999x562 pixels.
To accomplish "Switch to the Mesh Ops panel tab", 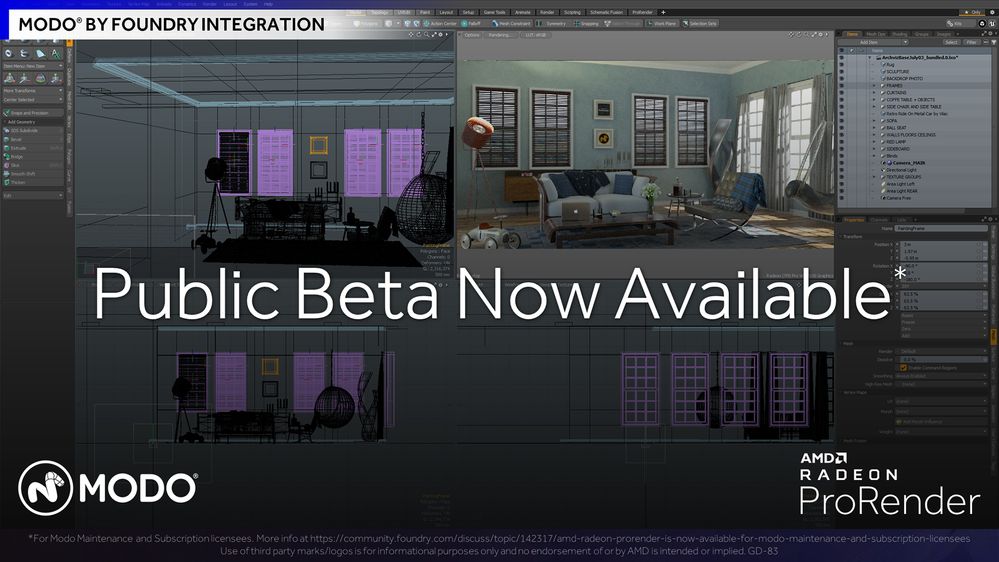I will [x=876, y=34].
